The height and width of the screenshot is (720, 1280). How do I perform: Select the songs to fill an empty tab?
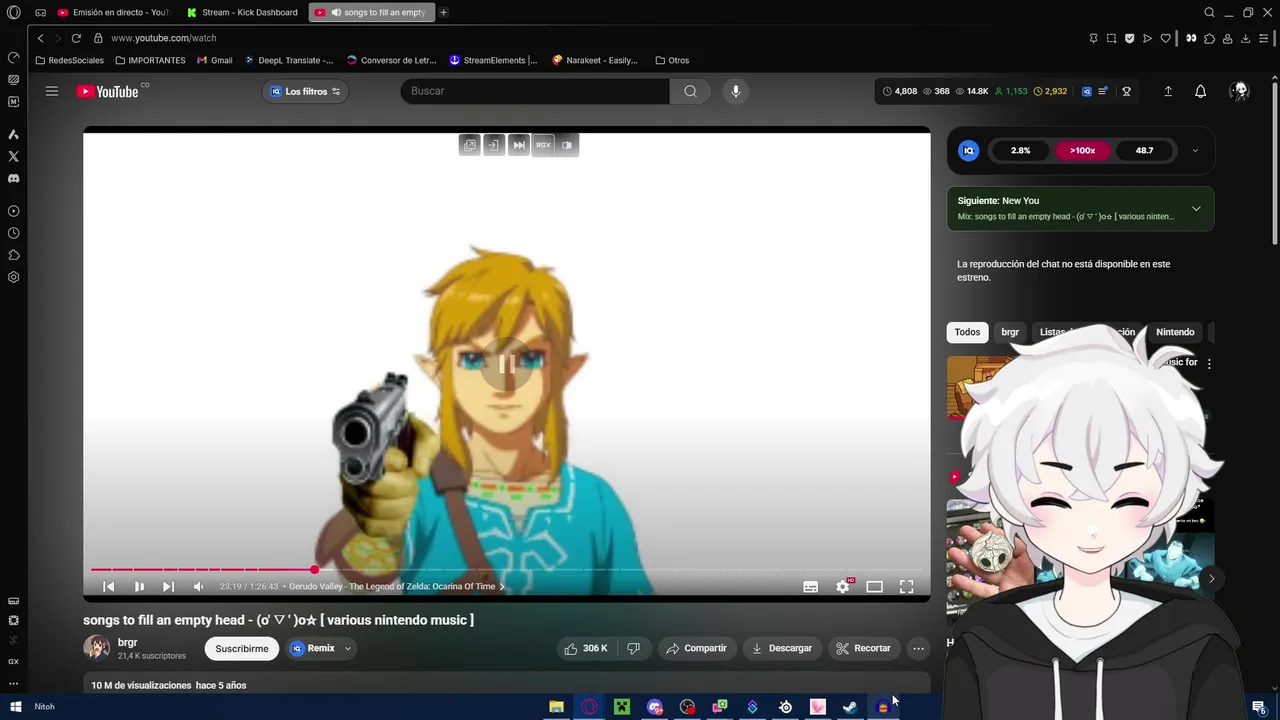pyautogui.click(x=372, y=12)
